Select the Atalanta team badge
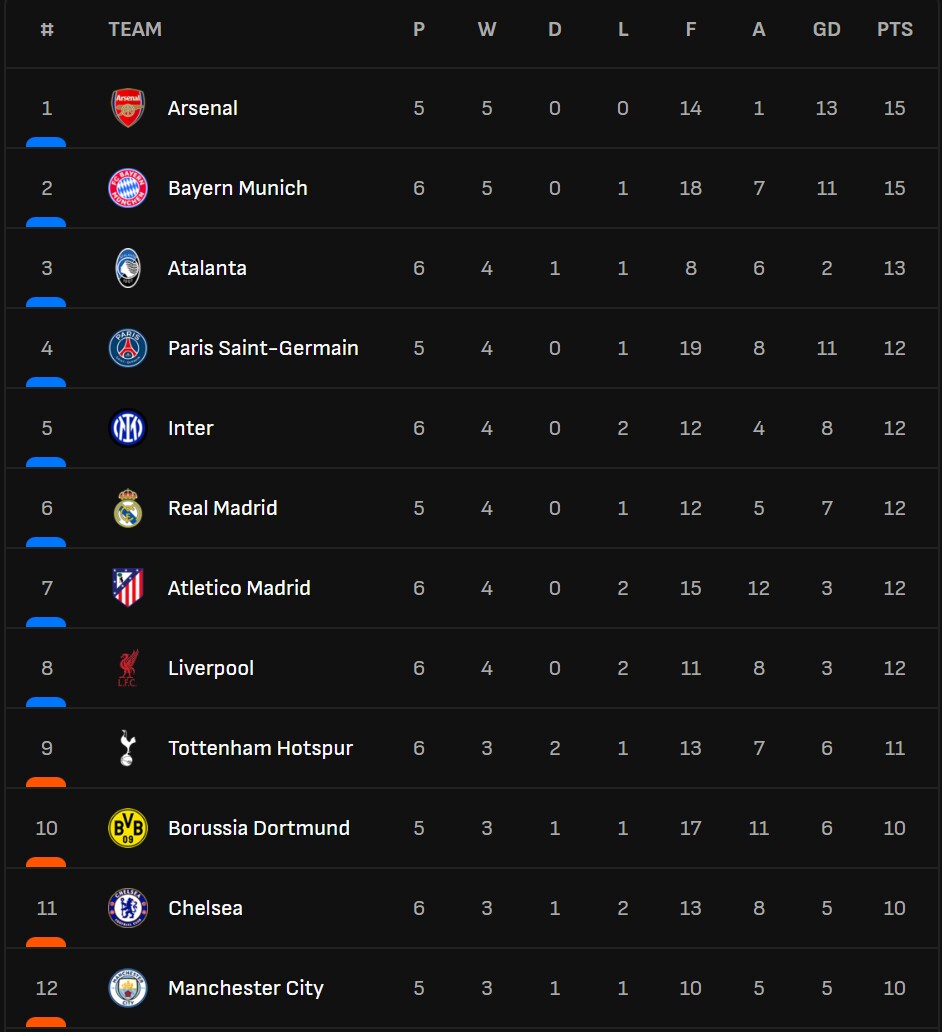Screen dimensions: 942x1032 pyautogui.click(x=128, y=268)
